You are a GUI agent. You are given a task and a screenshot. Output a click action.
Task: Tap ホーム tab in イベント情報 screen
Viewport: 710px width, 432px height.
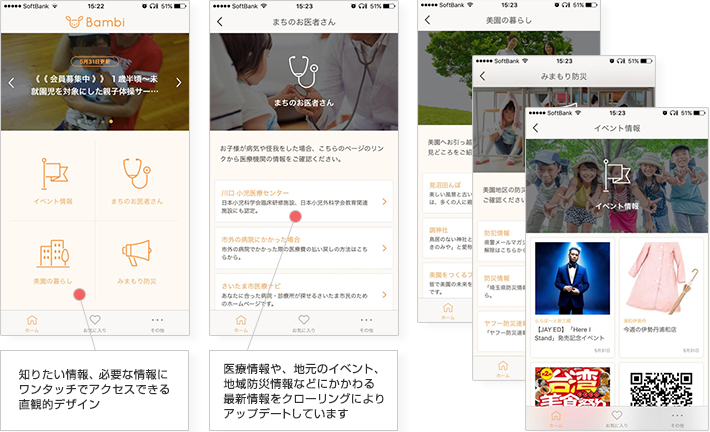[556, 419]
